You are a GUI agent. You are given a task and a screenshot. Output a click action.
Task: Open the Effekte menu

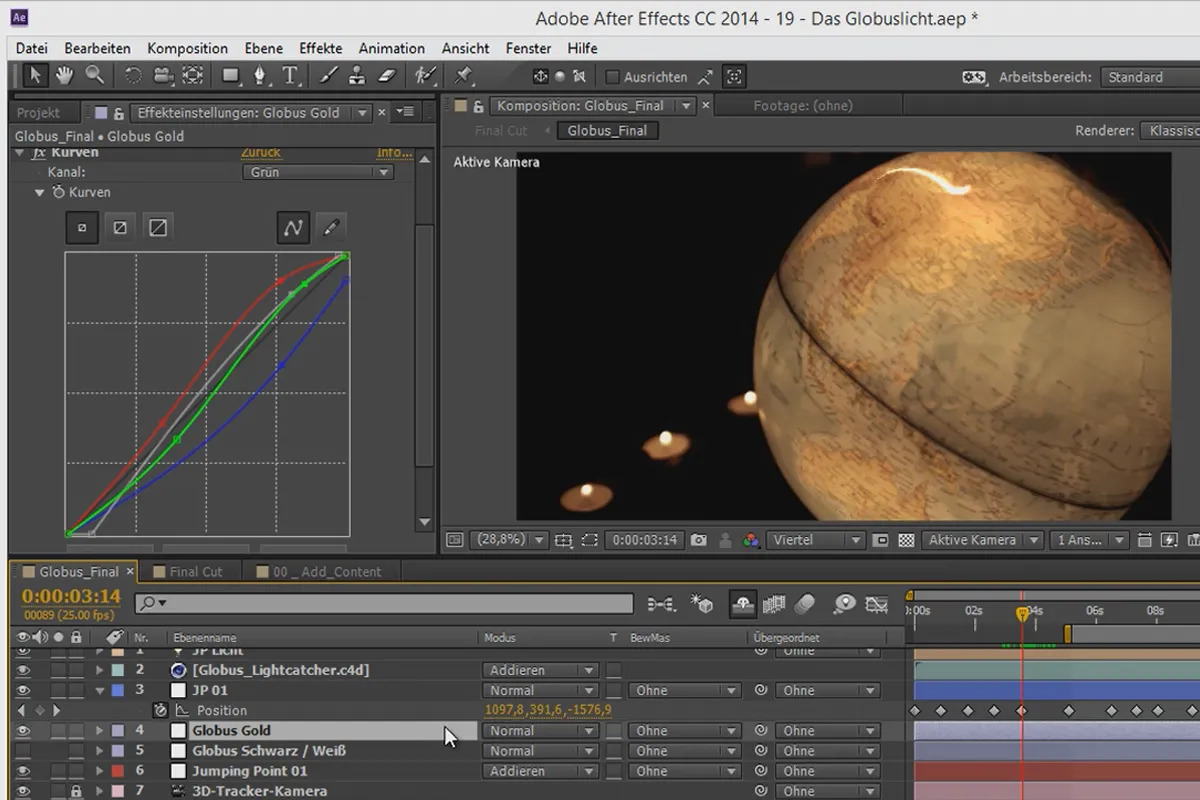pyautogui.click(x=320, y=48)
